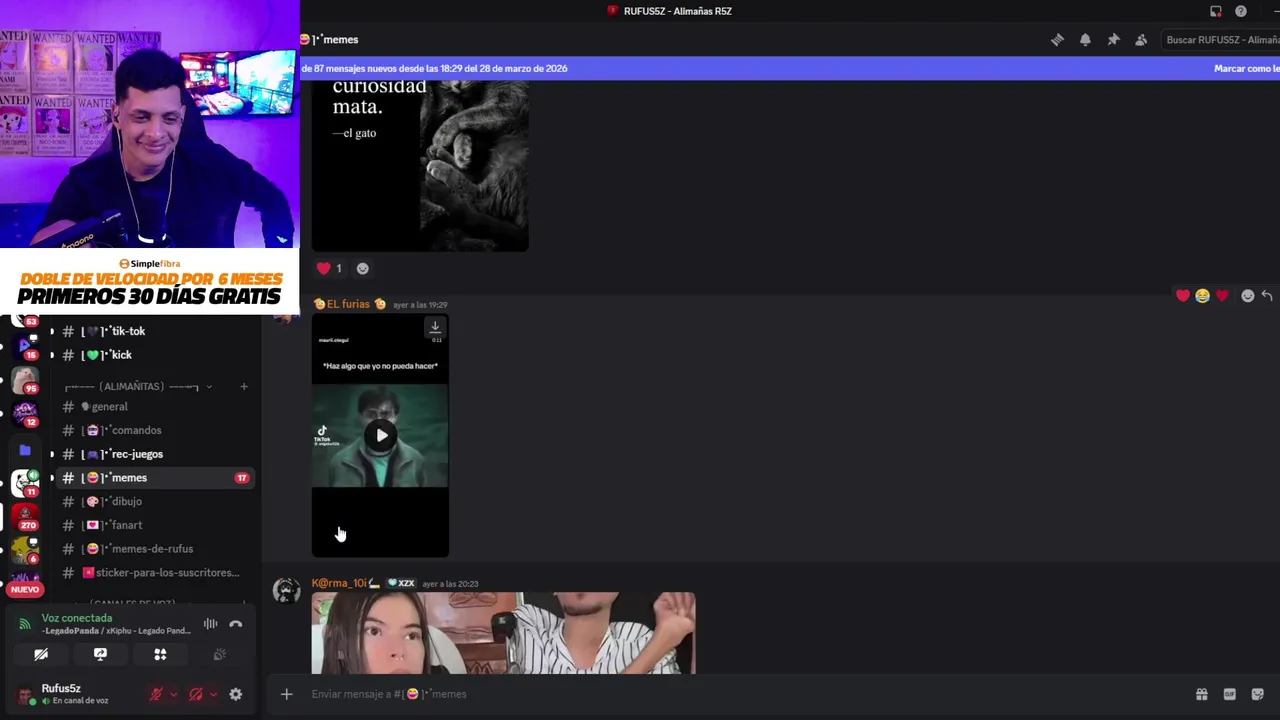Turn on camera in voice panel
The height and width of the screenshot is (720, 1280).
tap(41, 654)
